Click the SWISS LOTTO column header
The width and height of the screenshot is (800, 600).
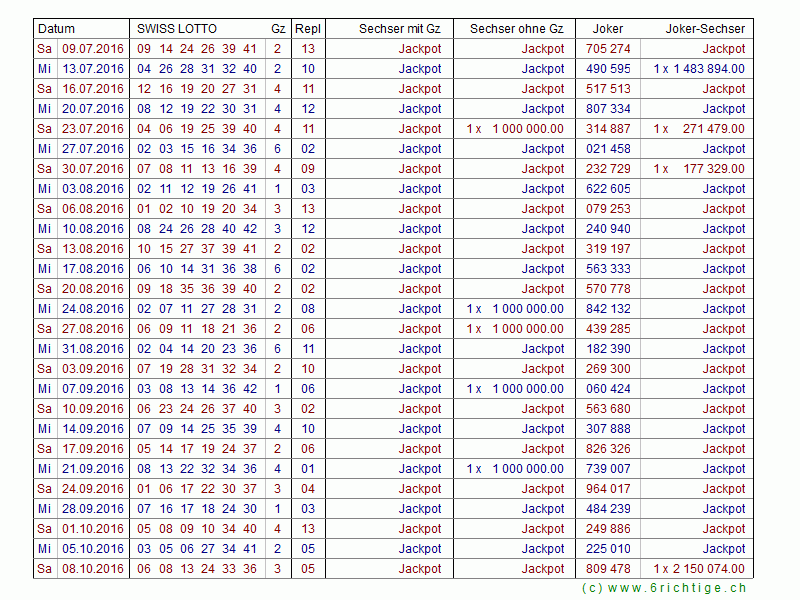[177, 29]
